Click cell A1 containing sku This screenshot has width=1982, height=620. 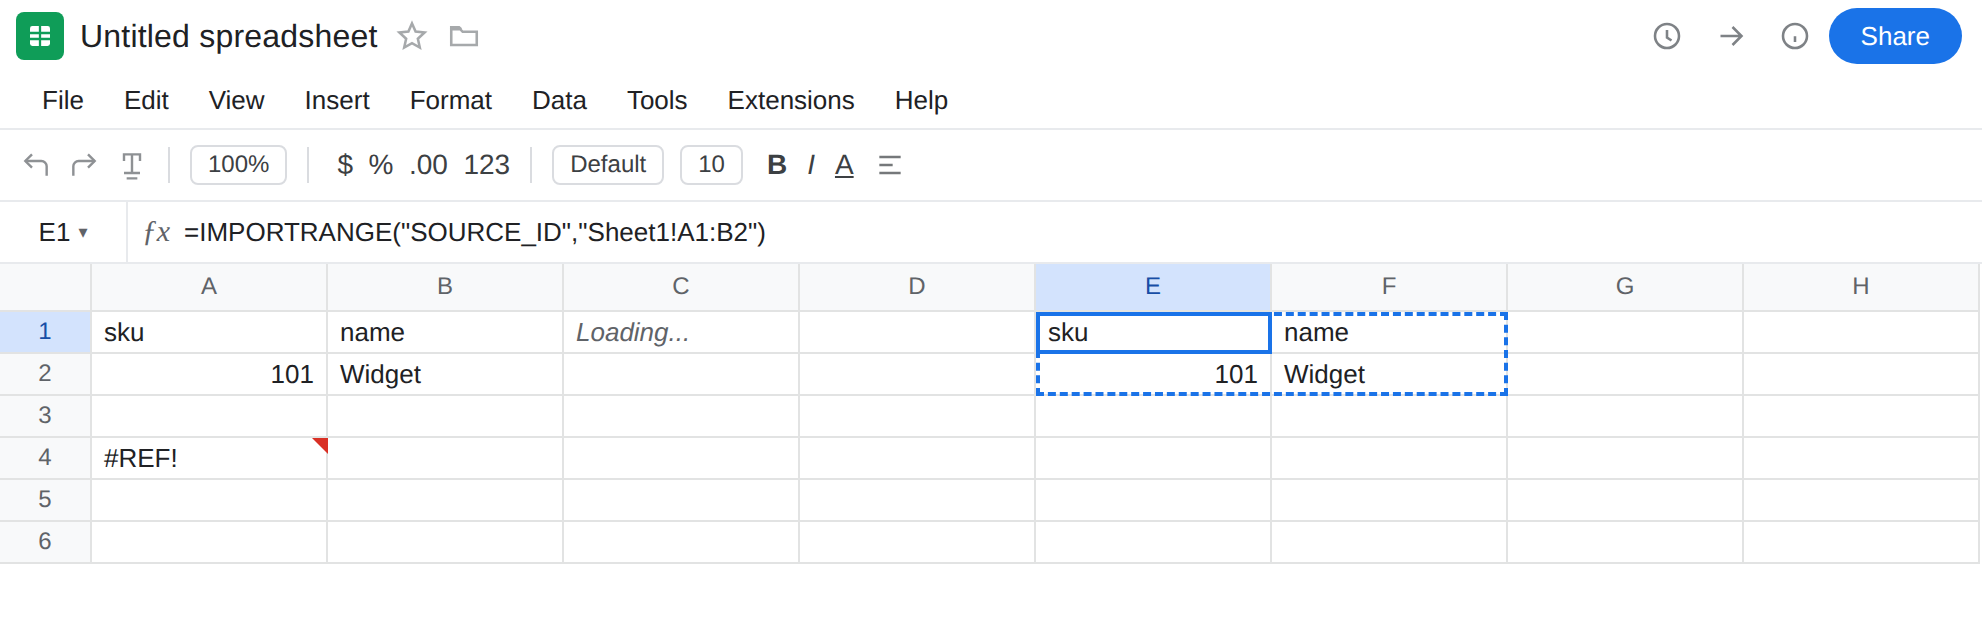[x=209, y=332]
